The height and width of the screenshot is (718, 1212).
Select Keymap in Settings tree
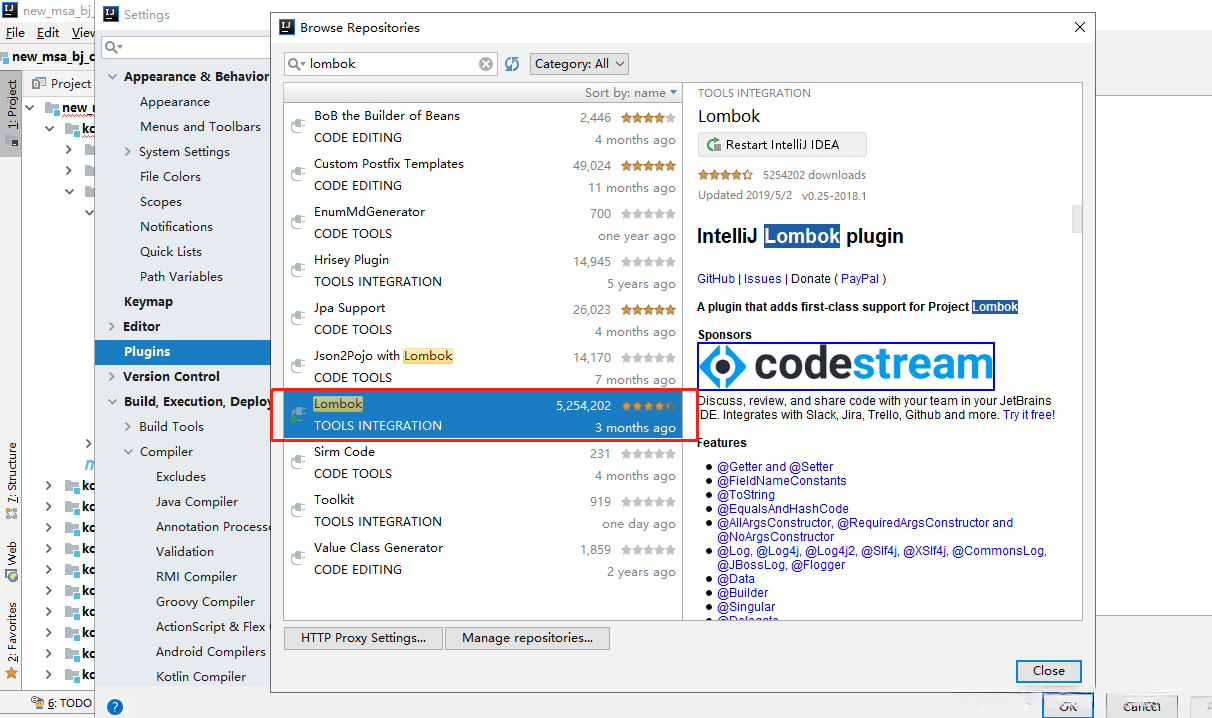coord(148,302)
